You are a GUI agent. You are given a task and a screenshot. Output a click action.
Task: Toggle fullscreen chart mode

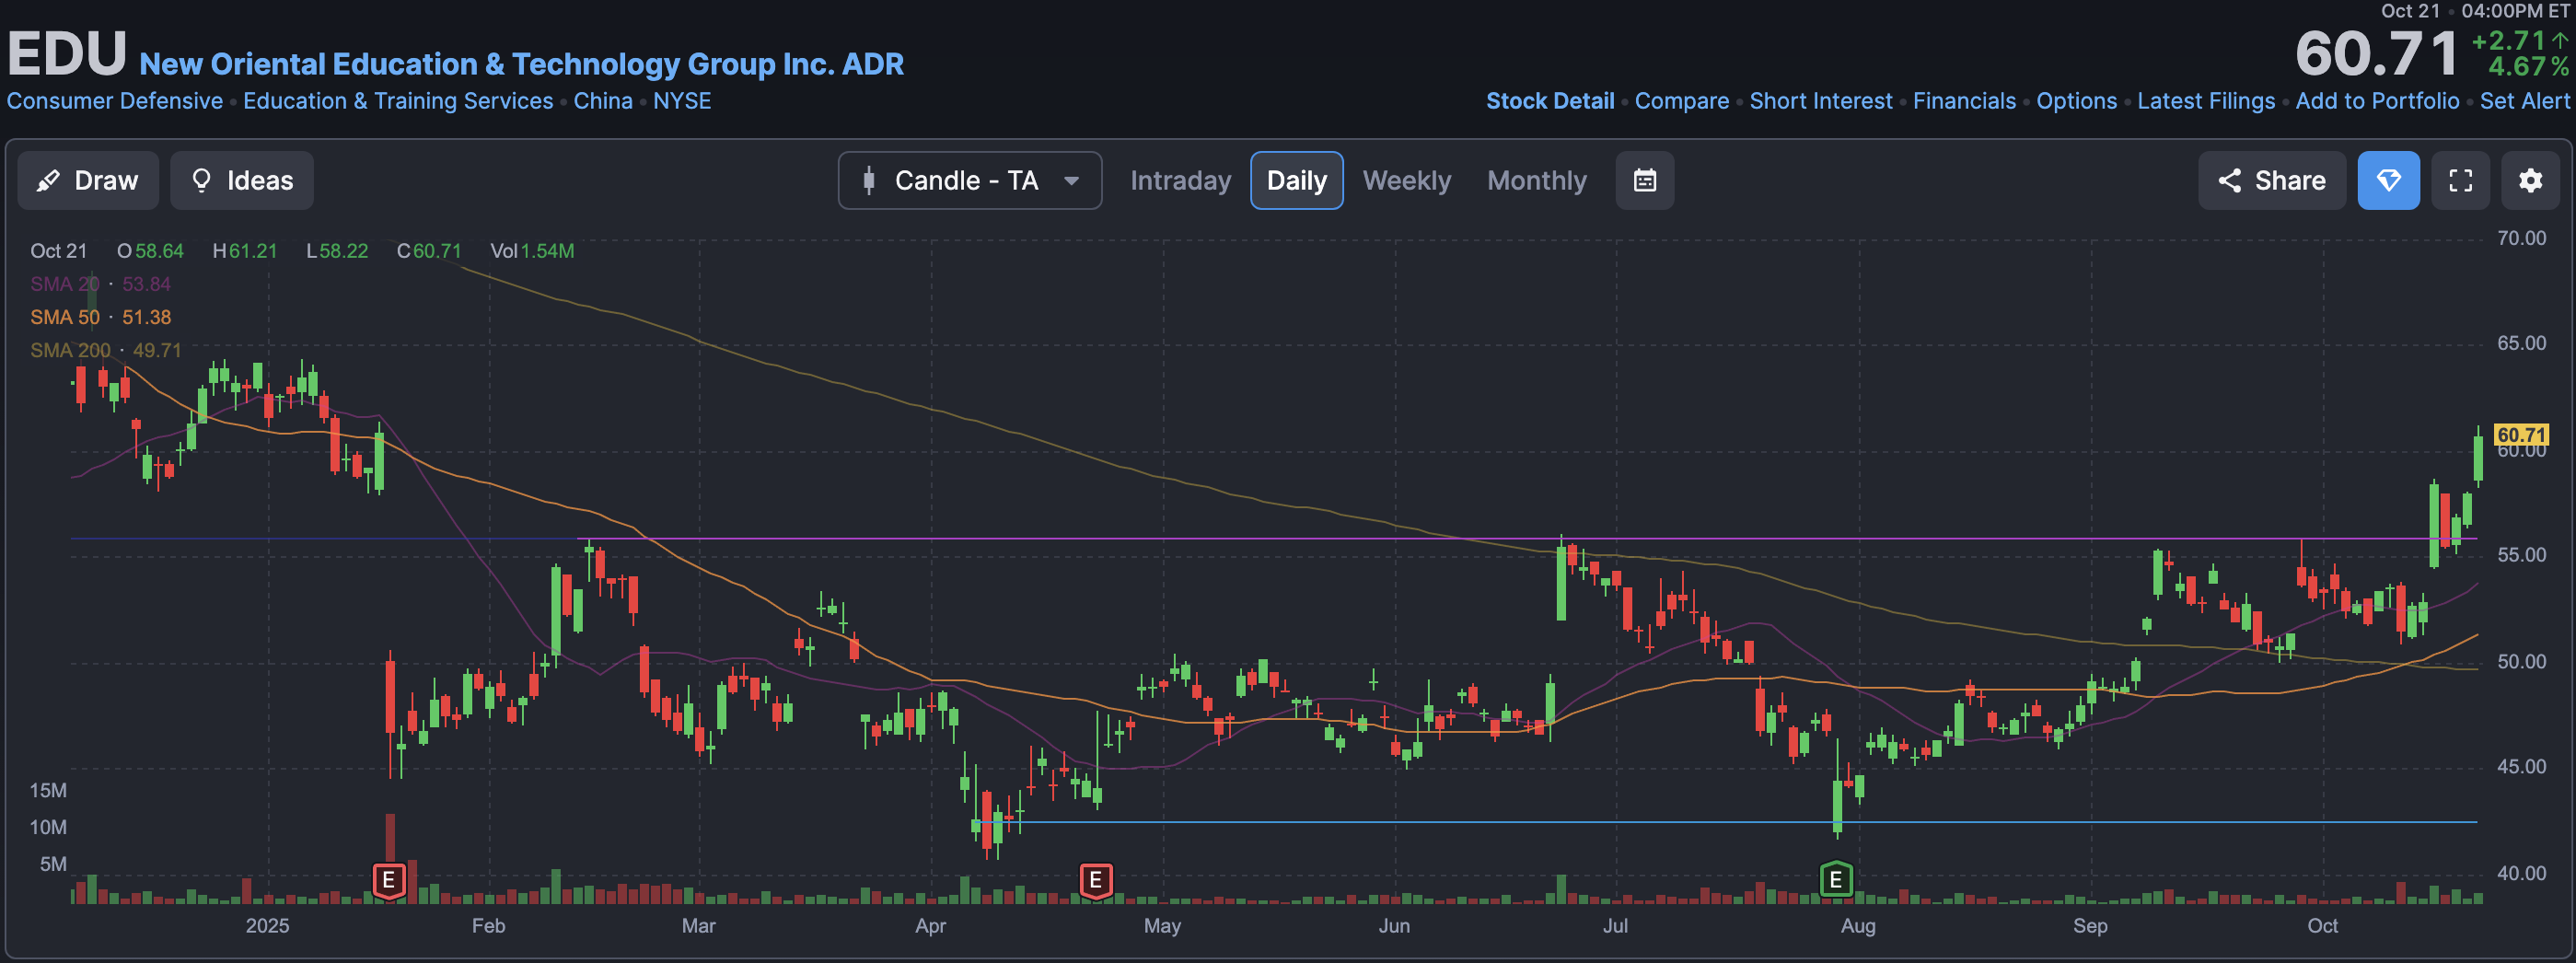click(x=2460, y=180)
